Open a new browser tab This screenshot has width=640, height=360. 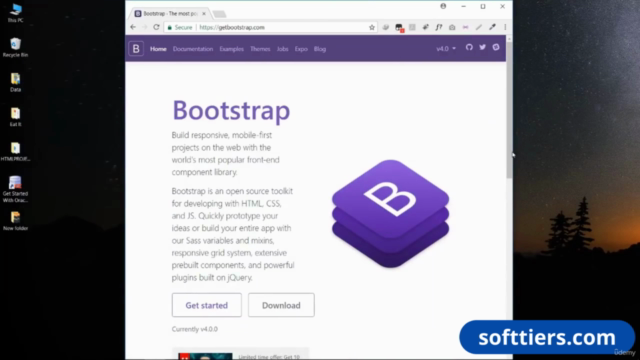220,14
